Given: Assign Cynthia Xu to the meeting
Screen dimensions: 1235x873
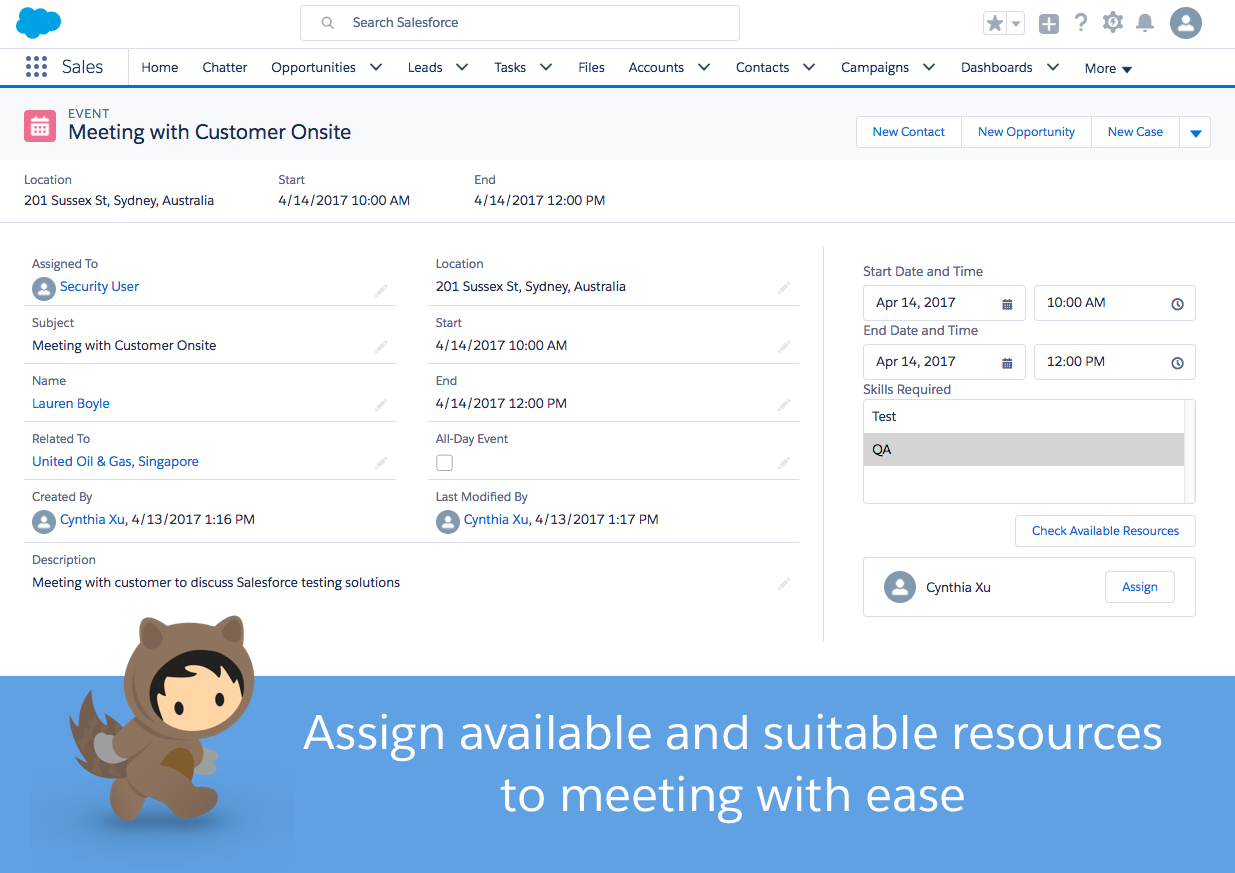Looking at the screenshot, I should point(1140,587).
